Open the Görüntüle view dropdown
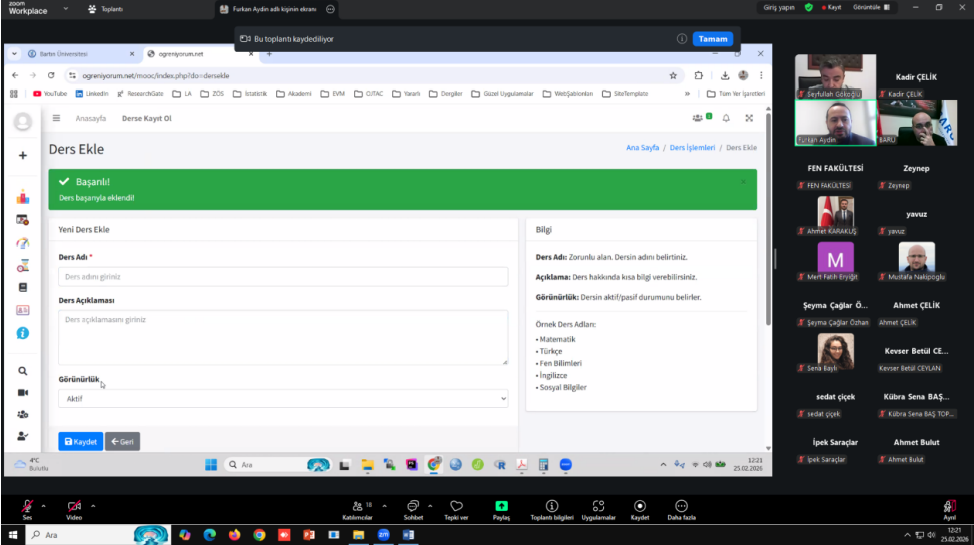This screenshot has height=545, width=974. pos(874,7)
